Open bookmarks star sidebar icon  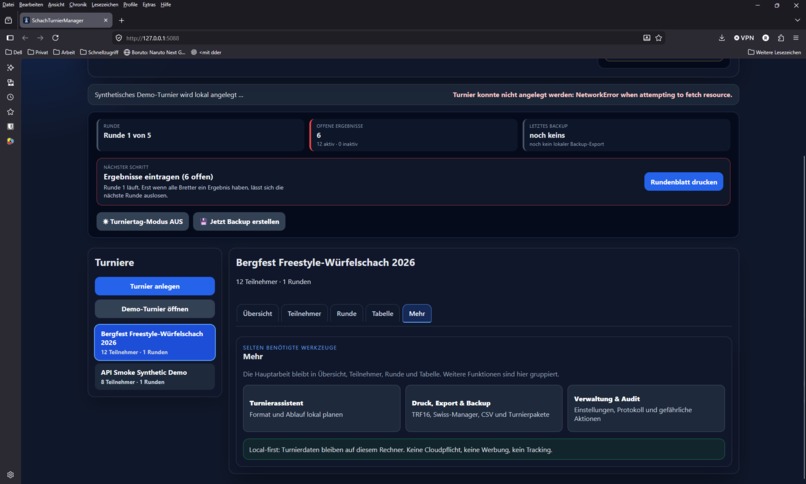(x=10, y=112)
